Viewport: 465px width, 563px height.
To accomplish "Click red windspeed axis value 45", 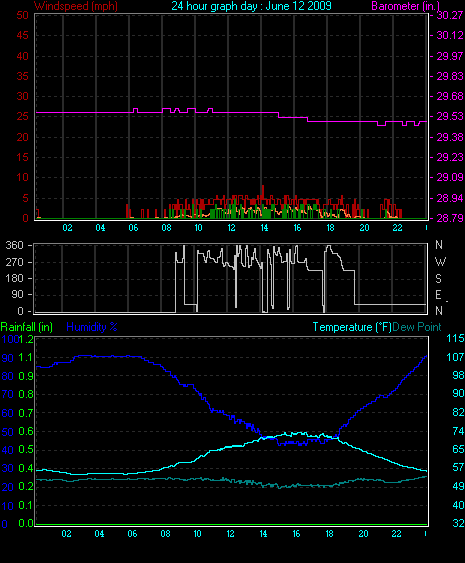I will pos(22,35).
